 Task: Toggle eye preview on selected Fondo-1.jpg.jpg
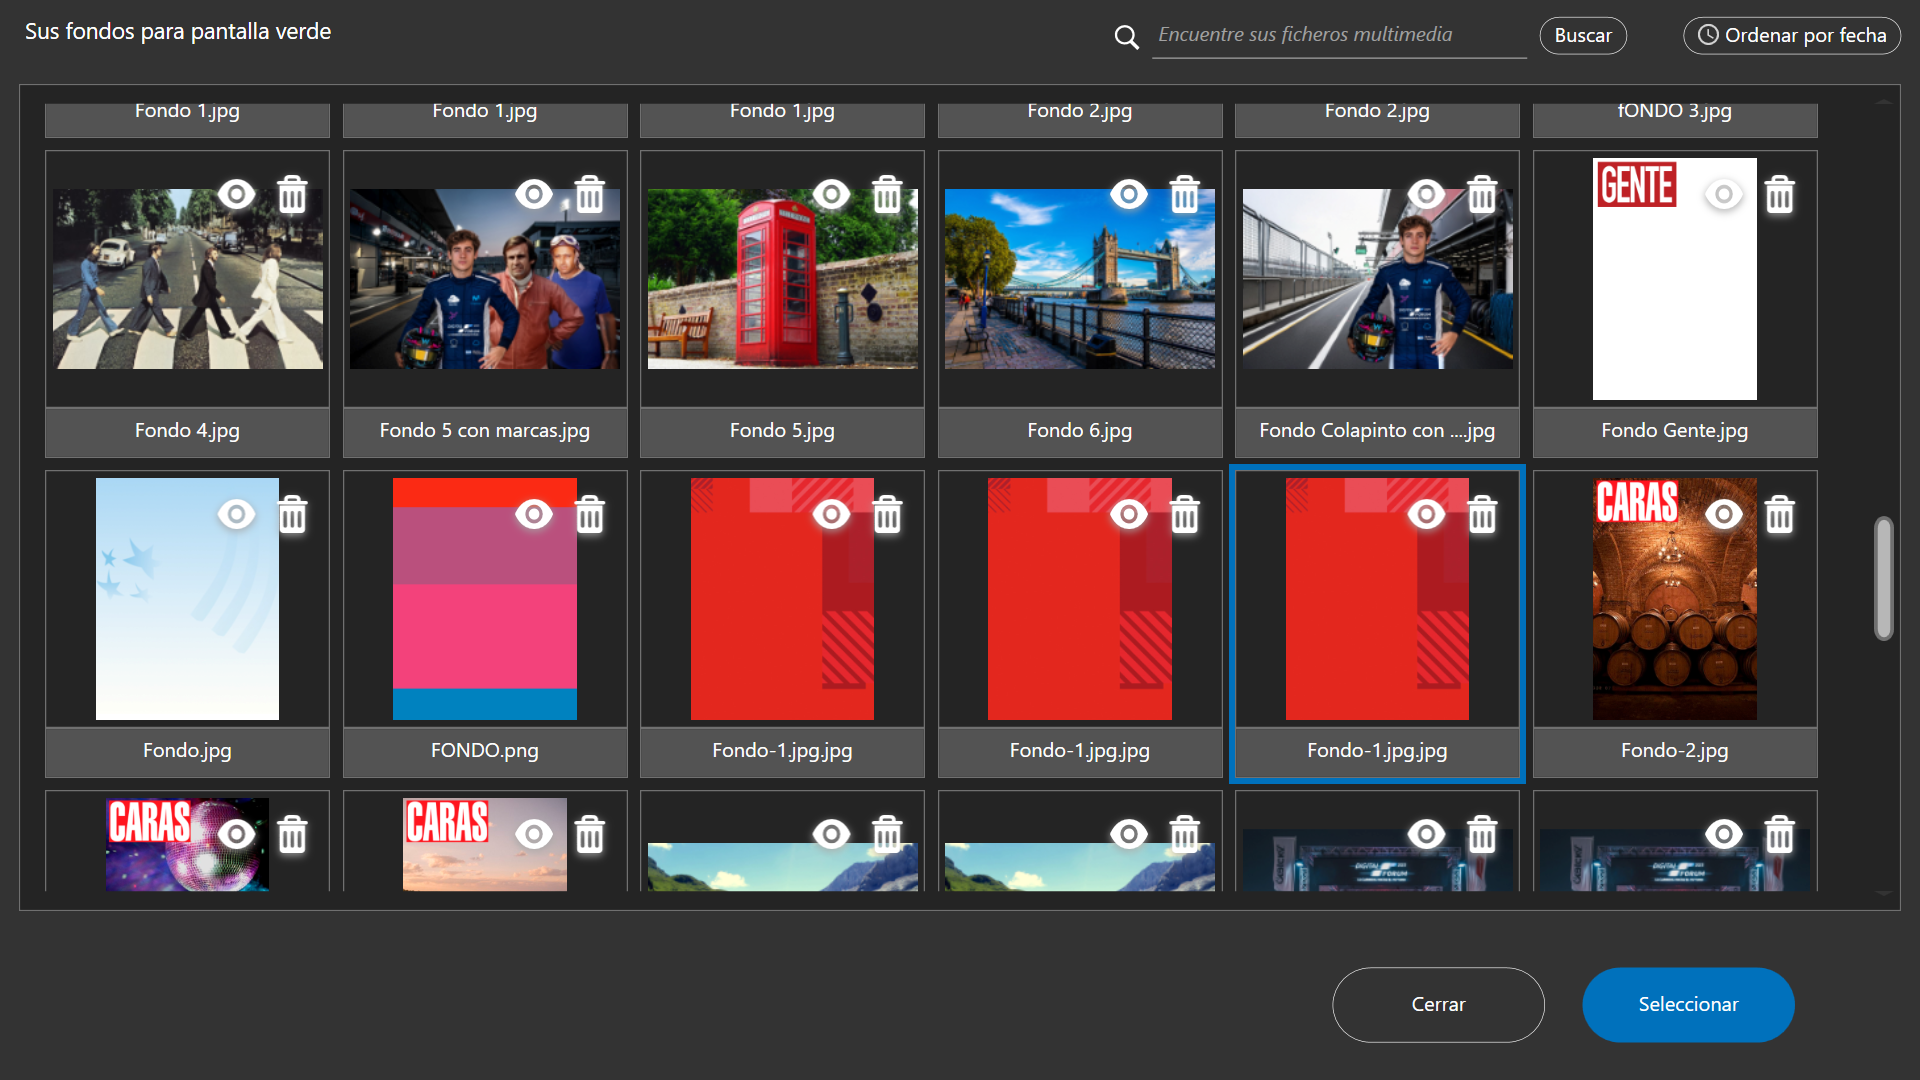[x=1426, y=514]
